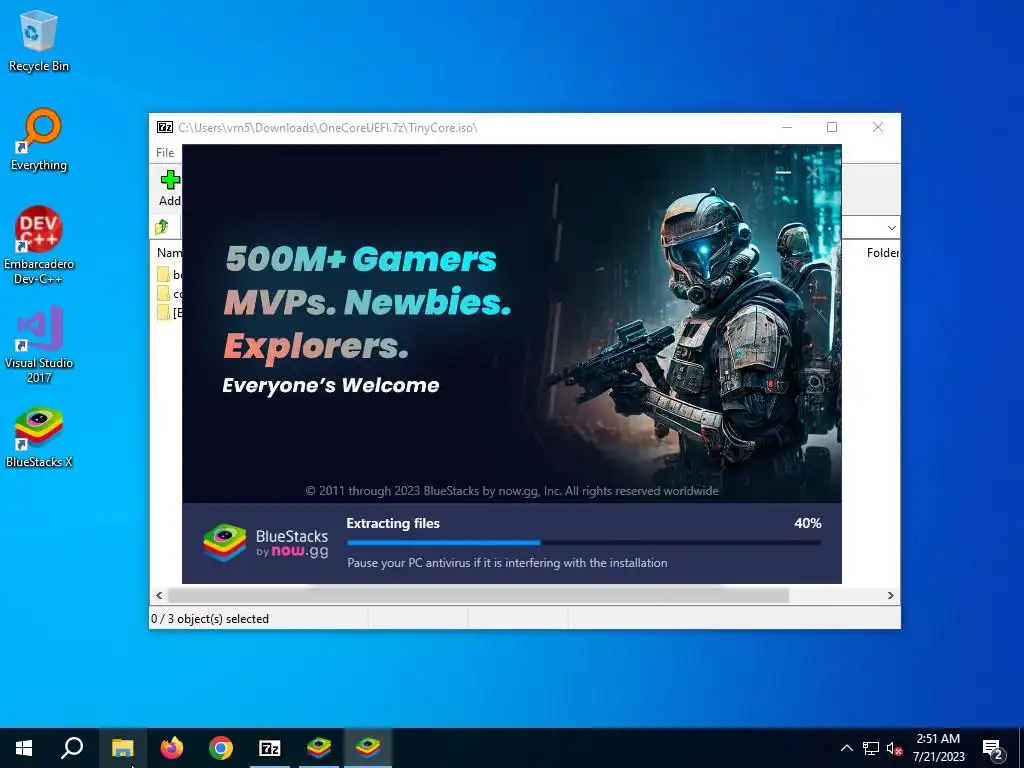
Task: Maximize the 7-Zip window
Action: coord(832,127)
